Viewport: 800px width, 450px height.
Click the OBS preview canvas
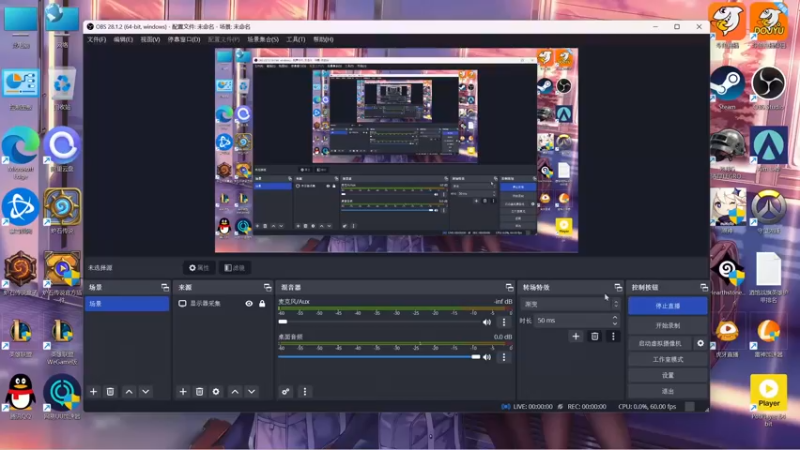point(396,151)
